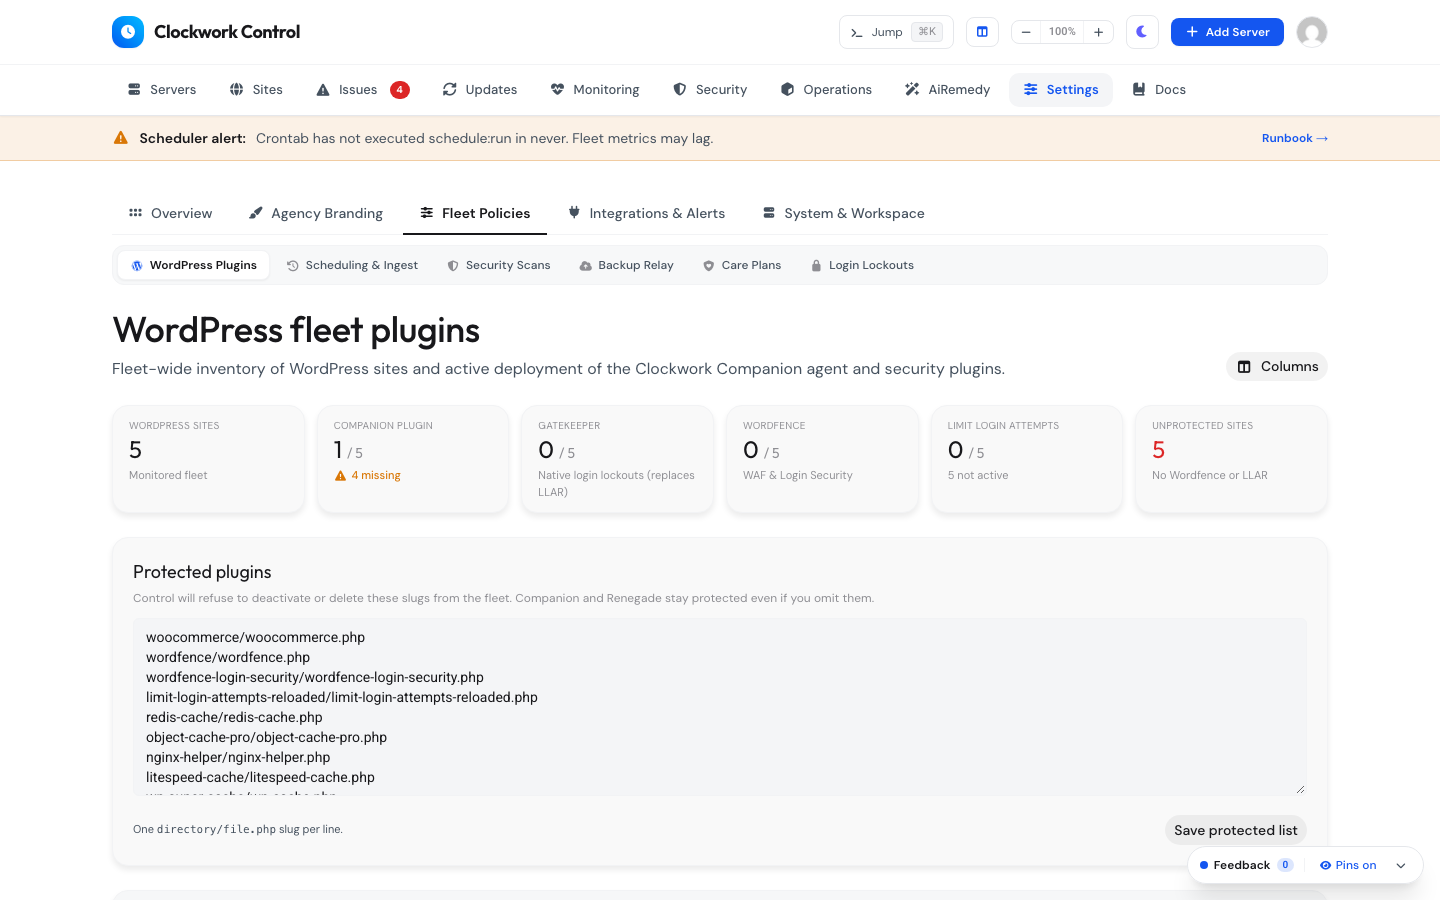
Task: Navigate to Updates
Action: 480,90
